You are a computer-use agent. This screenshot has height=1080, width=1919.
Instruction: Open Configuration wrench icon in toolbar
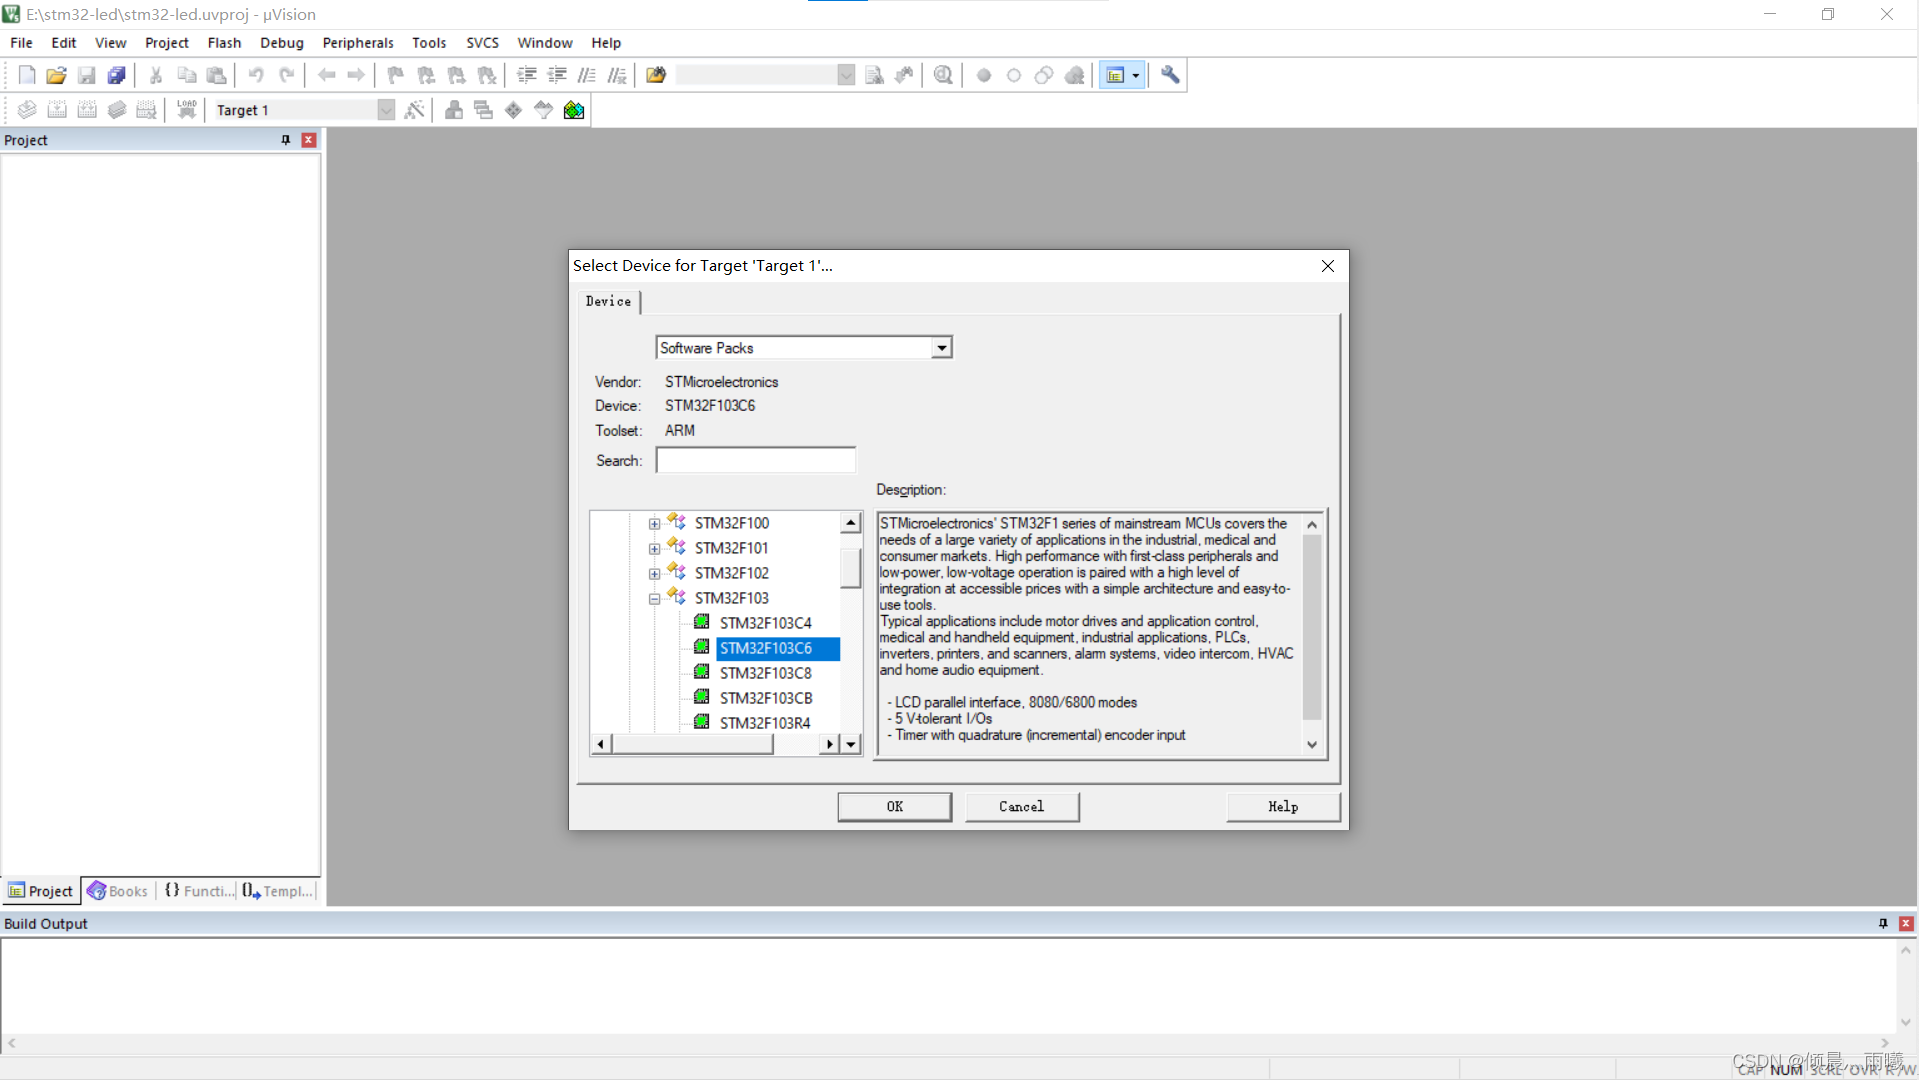click(1170, 75)
